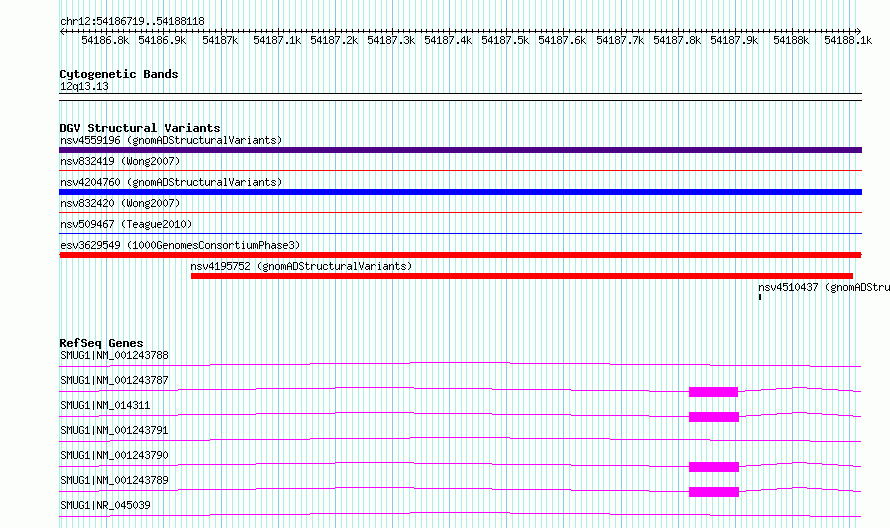Click the magenta exon of NM_014311
The width and height of the screenshot is (890, 528).
pos(714,417)
